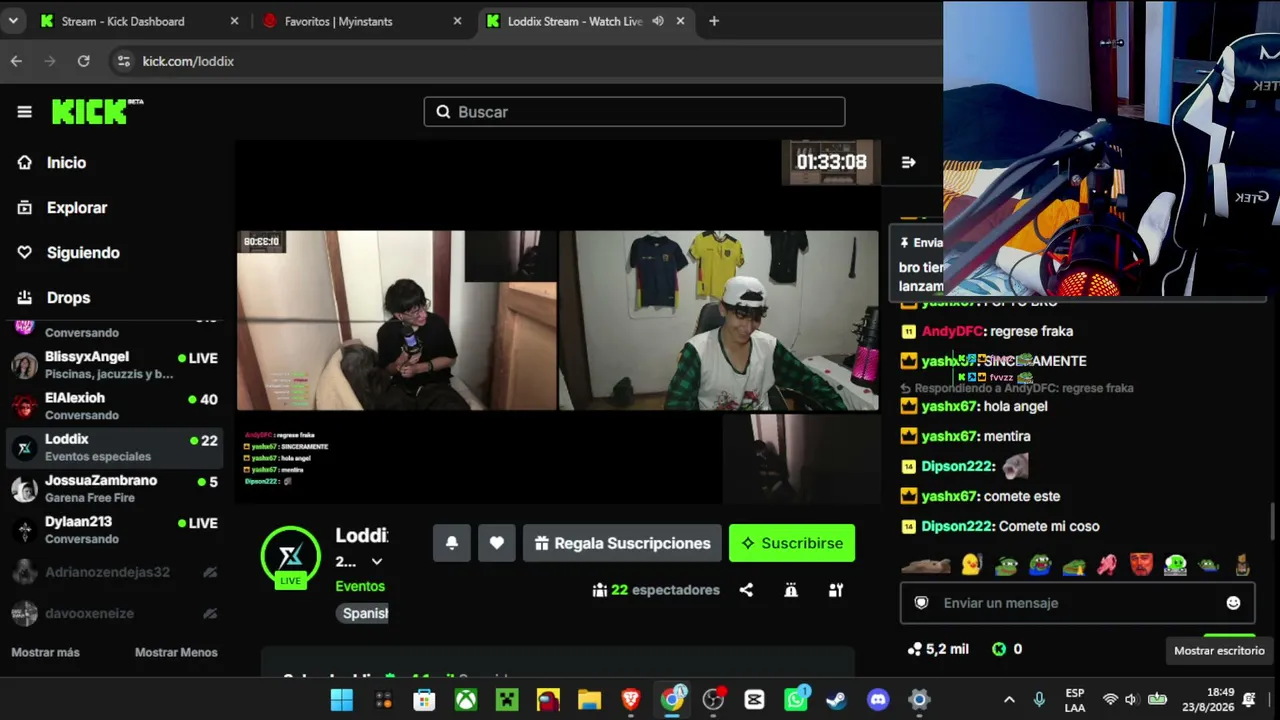Focus the Buscar search field
The image size is (1280, 720).
click(x=634, y=112)
